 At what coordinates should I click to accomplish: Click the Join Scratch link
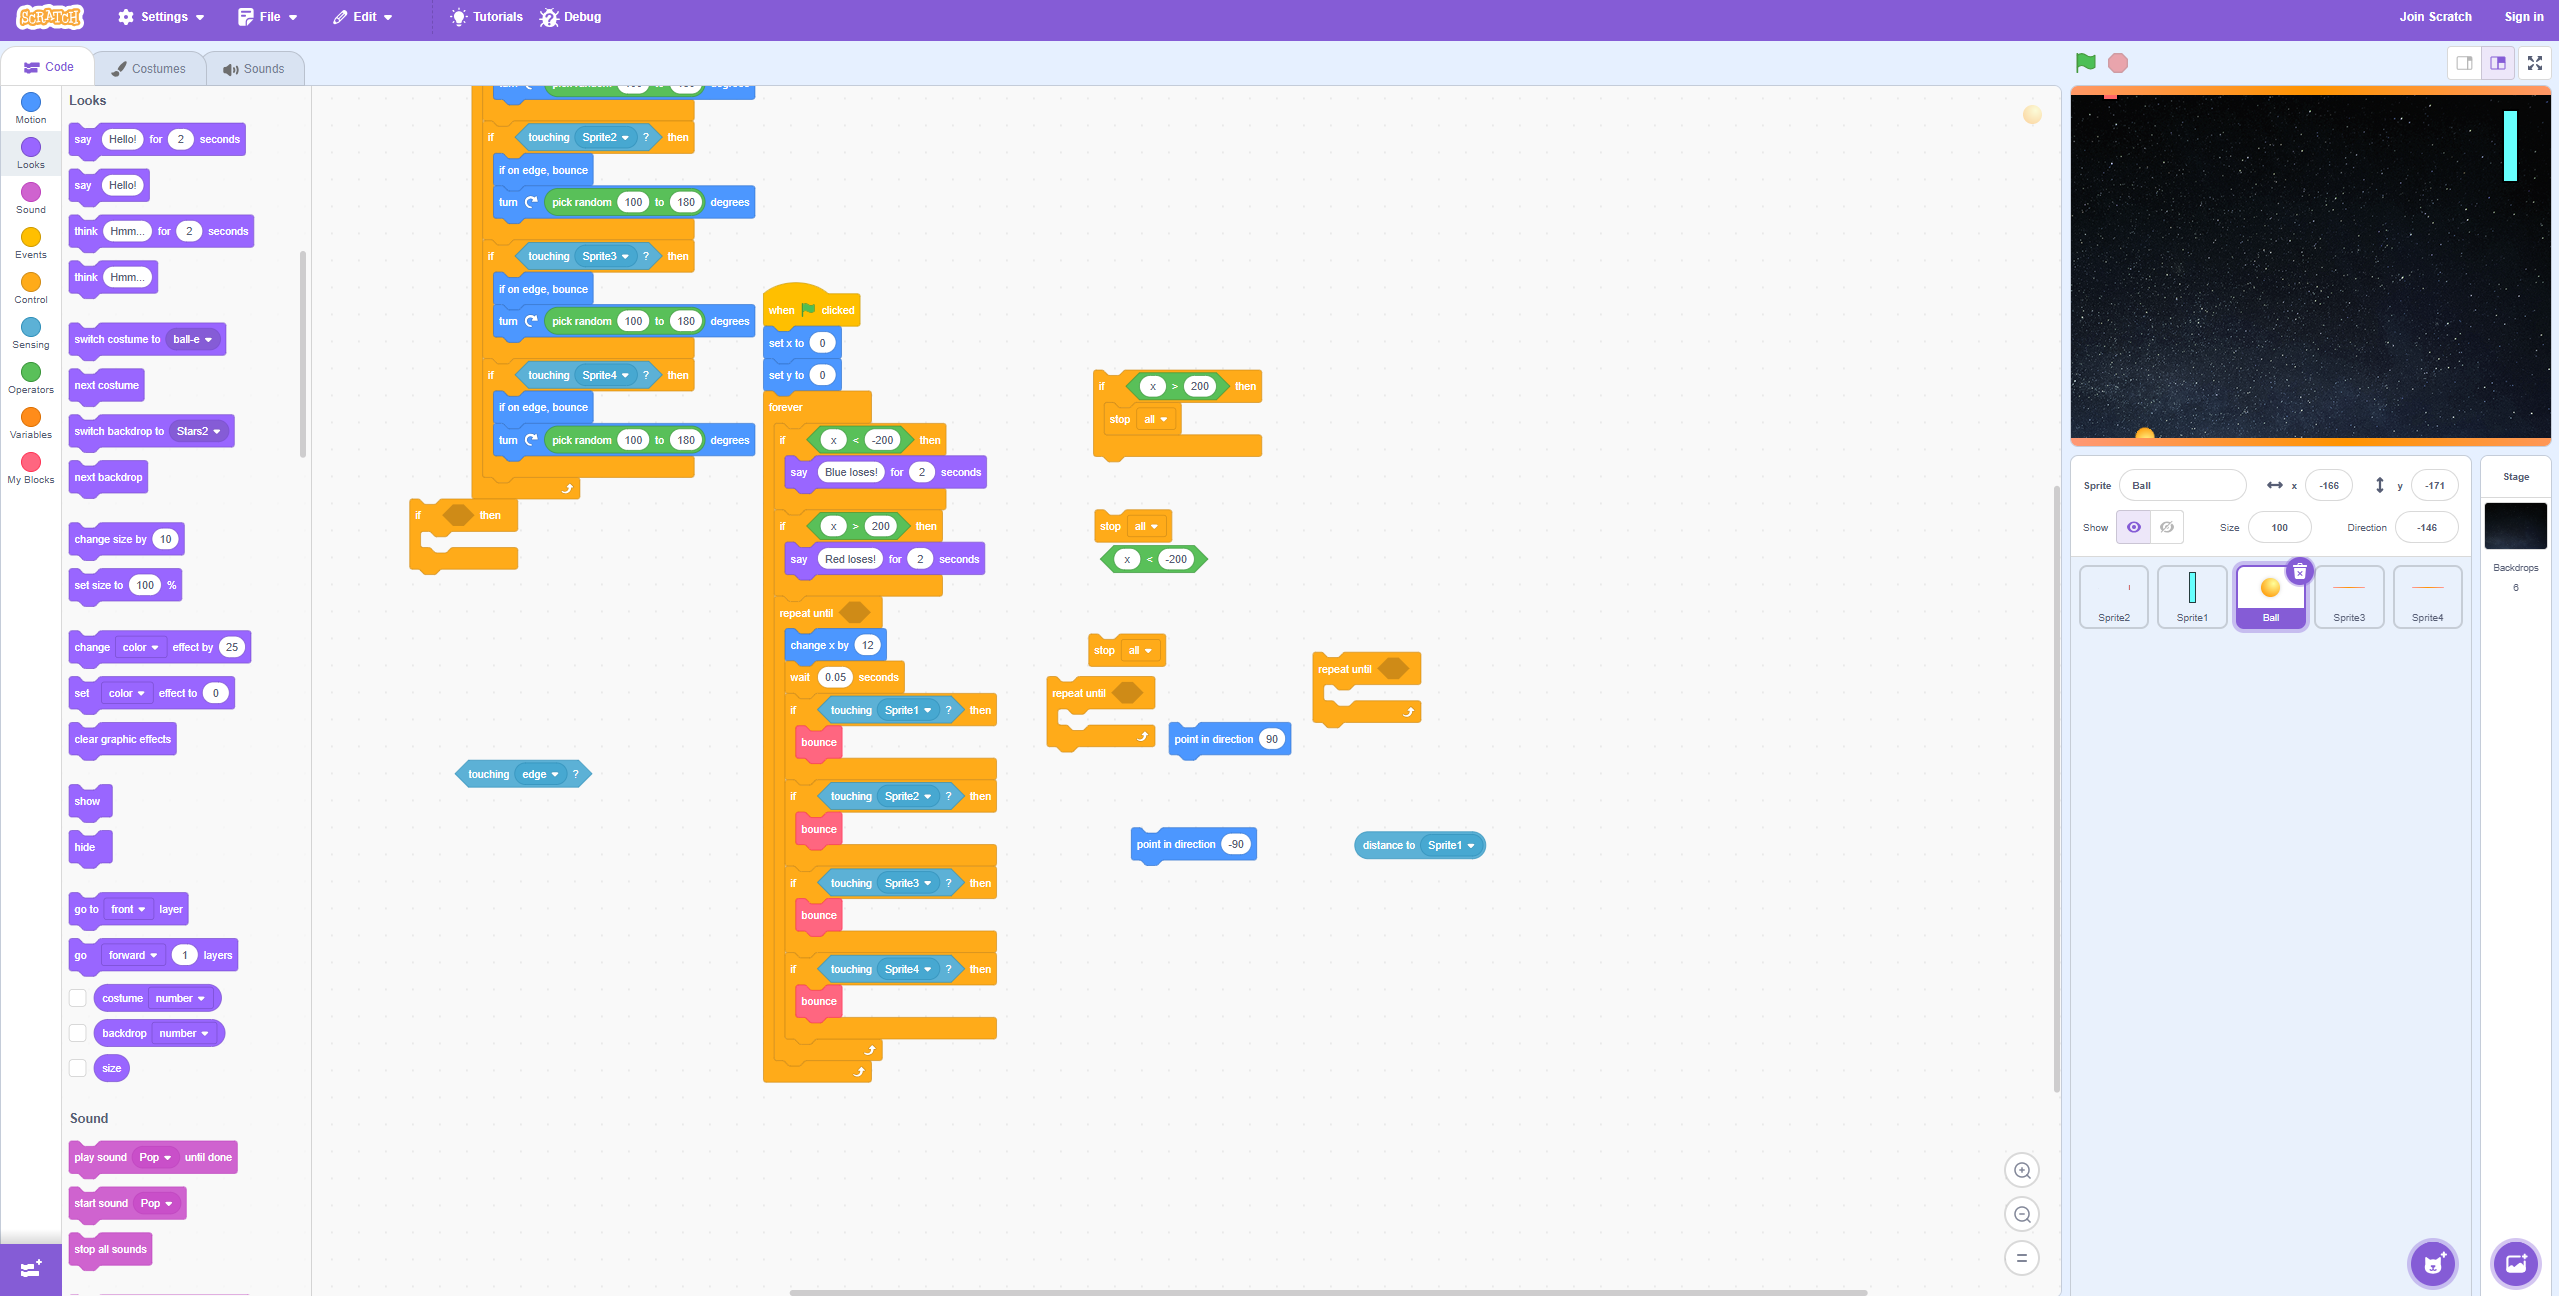(2435, 17)
